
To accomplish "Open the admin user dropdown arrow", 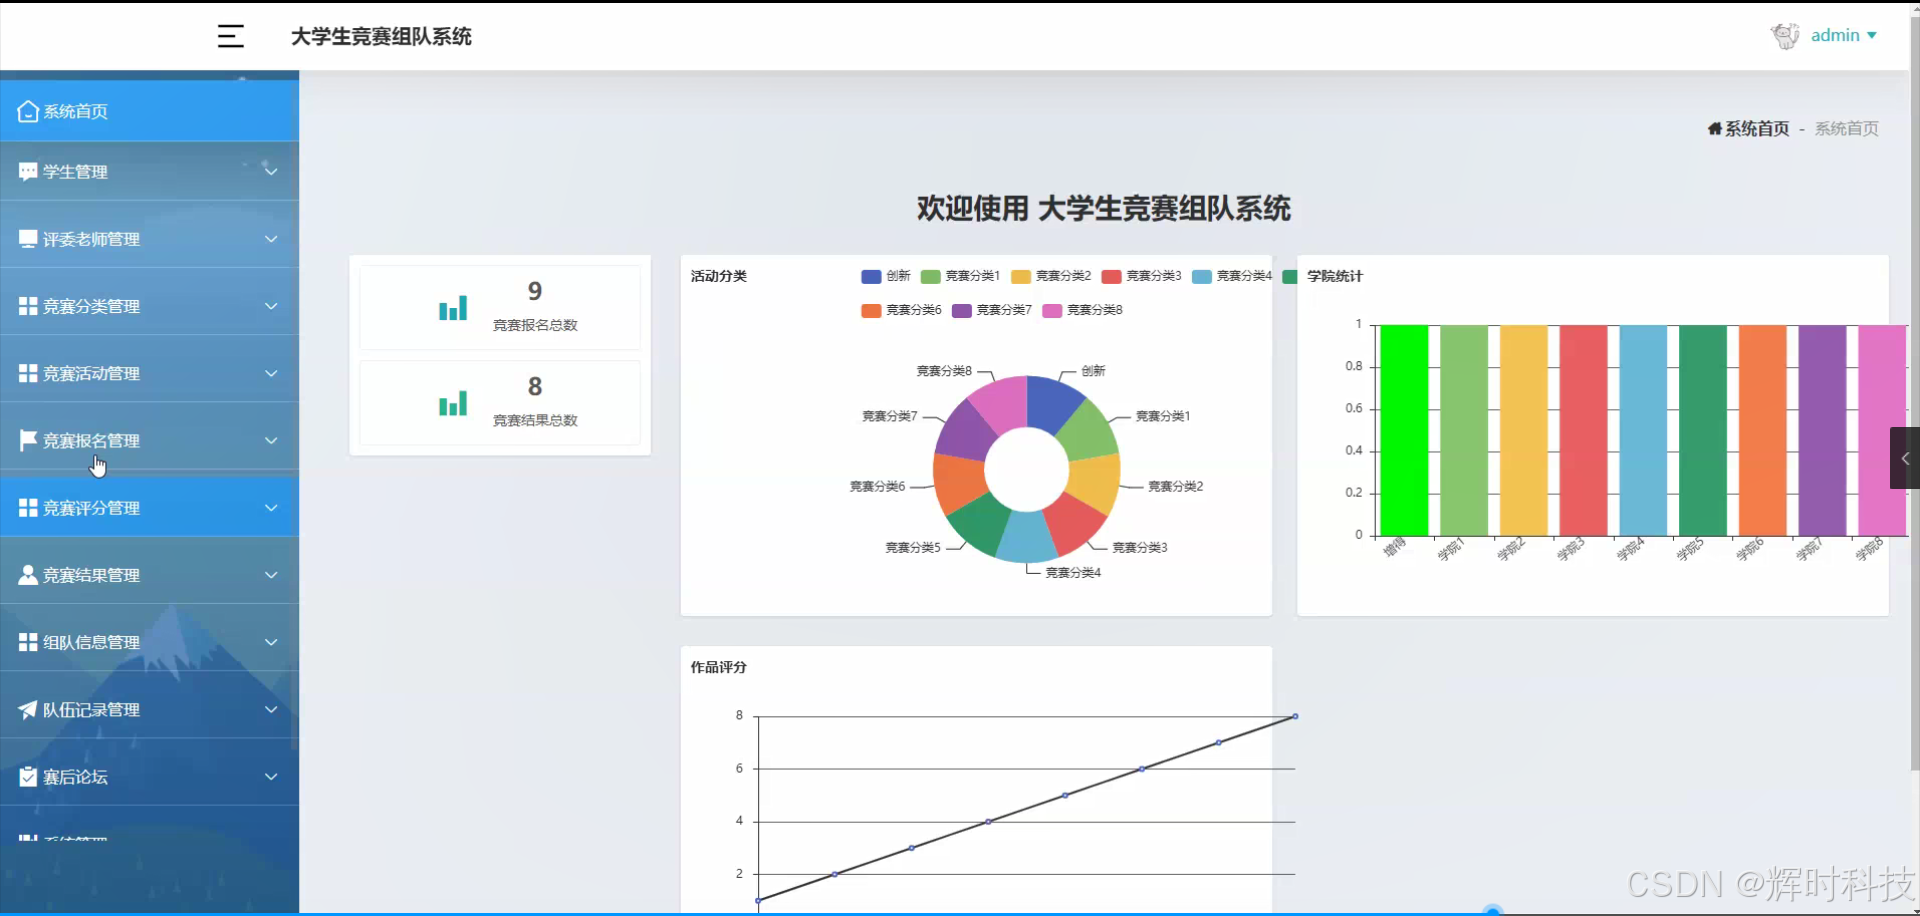I will pyautogui.click(x=1872, y=36).
